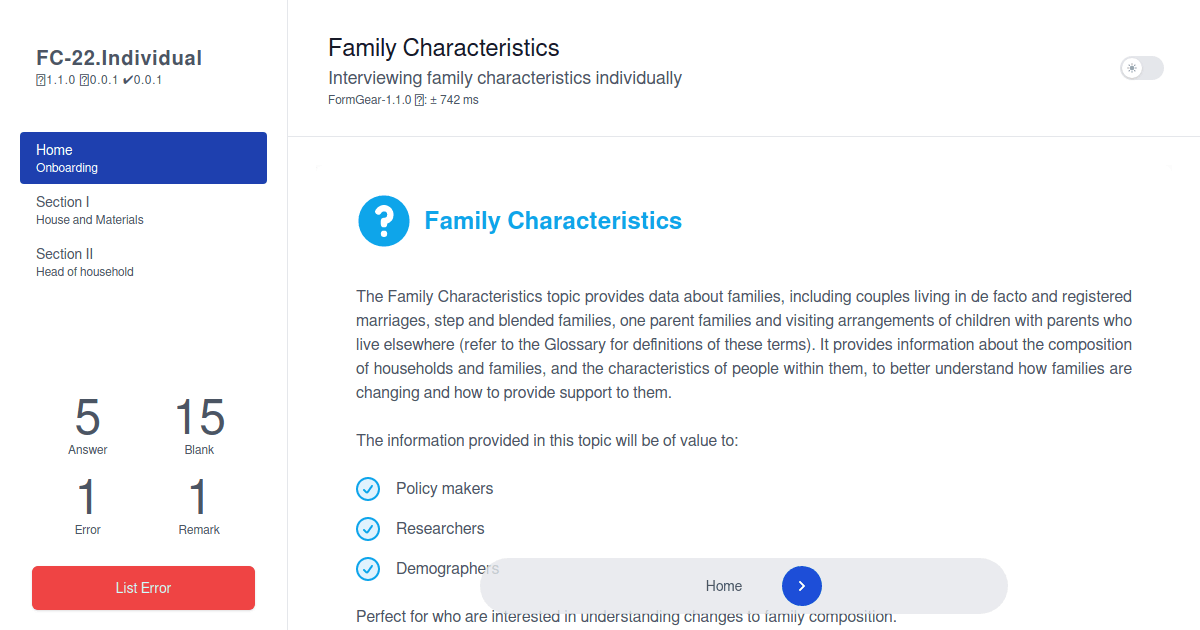Select Section II Head of household

click(x=143, y=262)
